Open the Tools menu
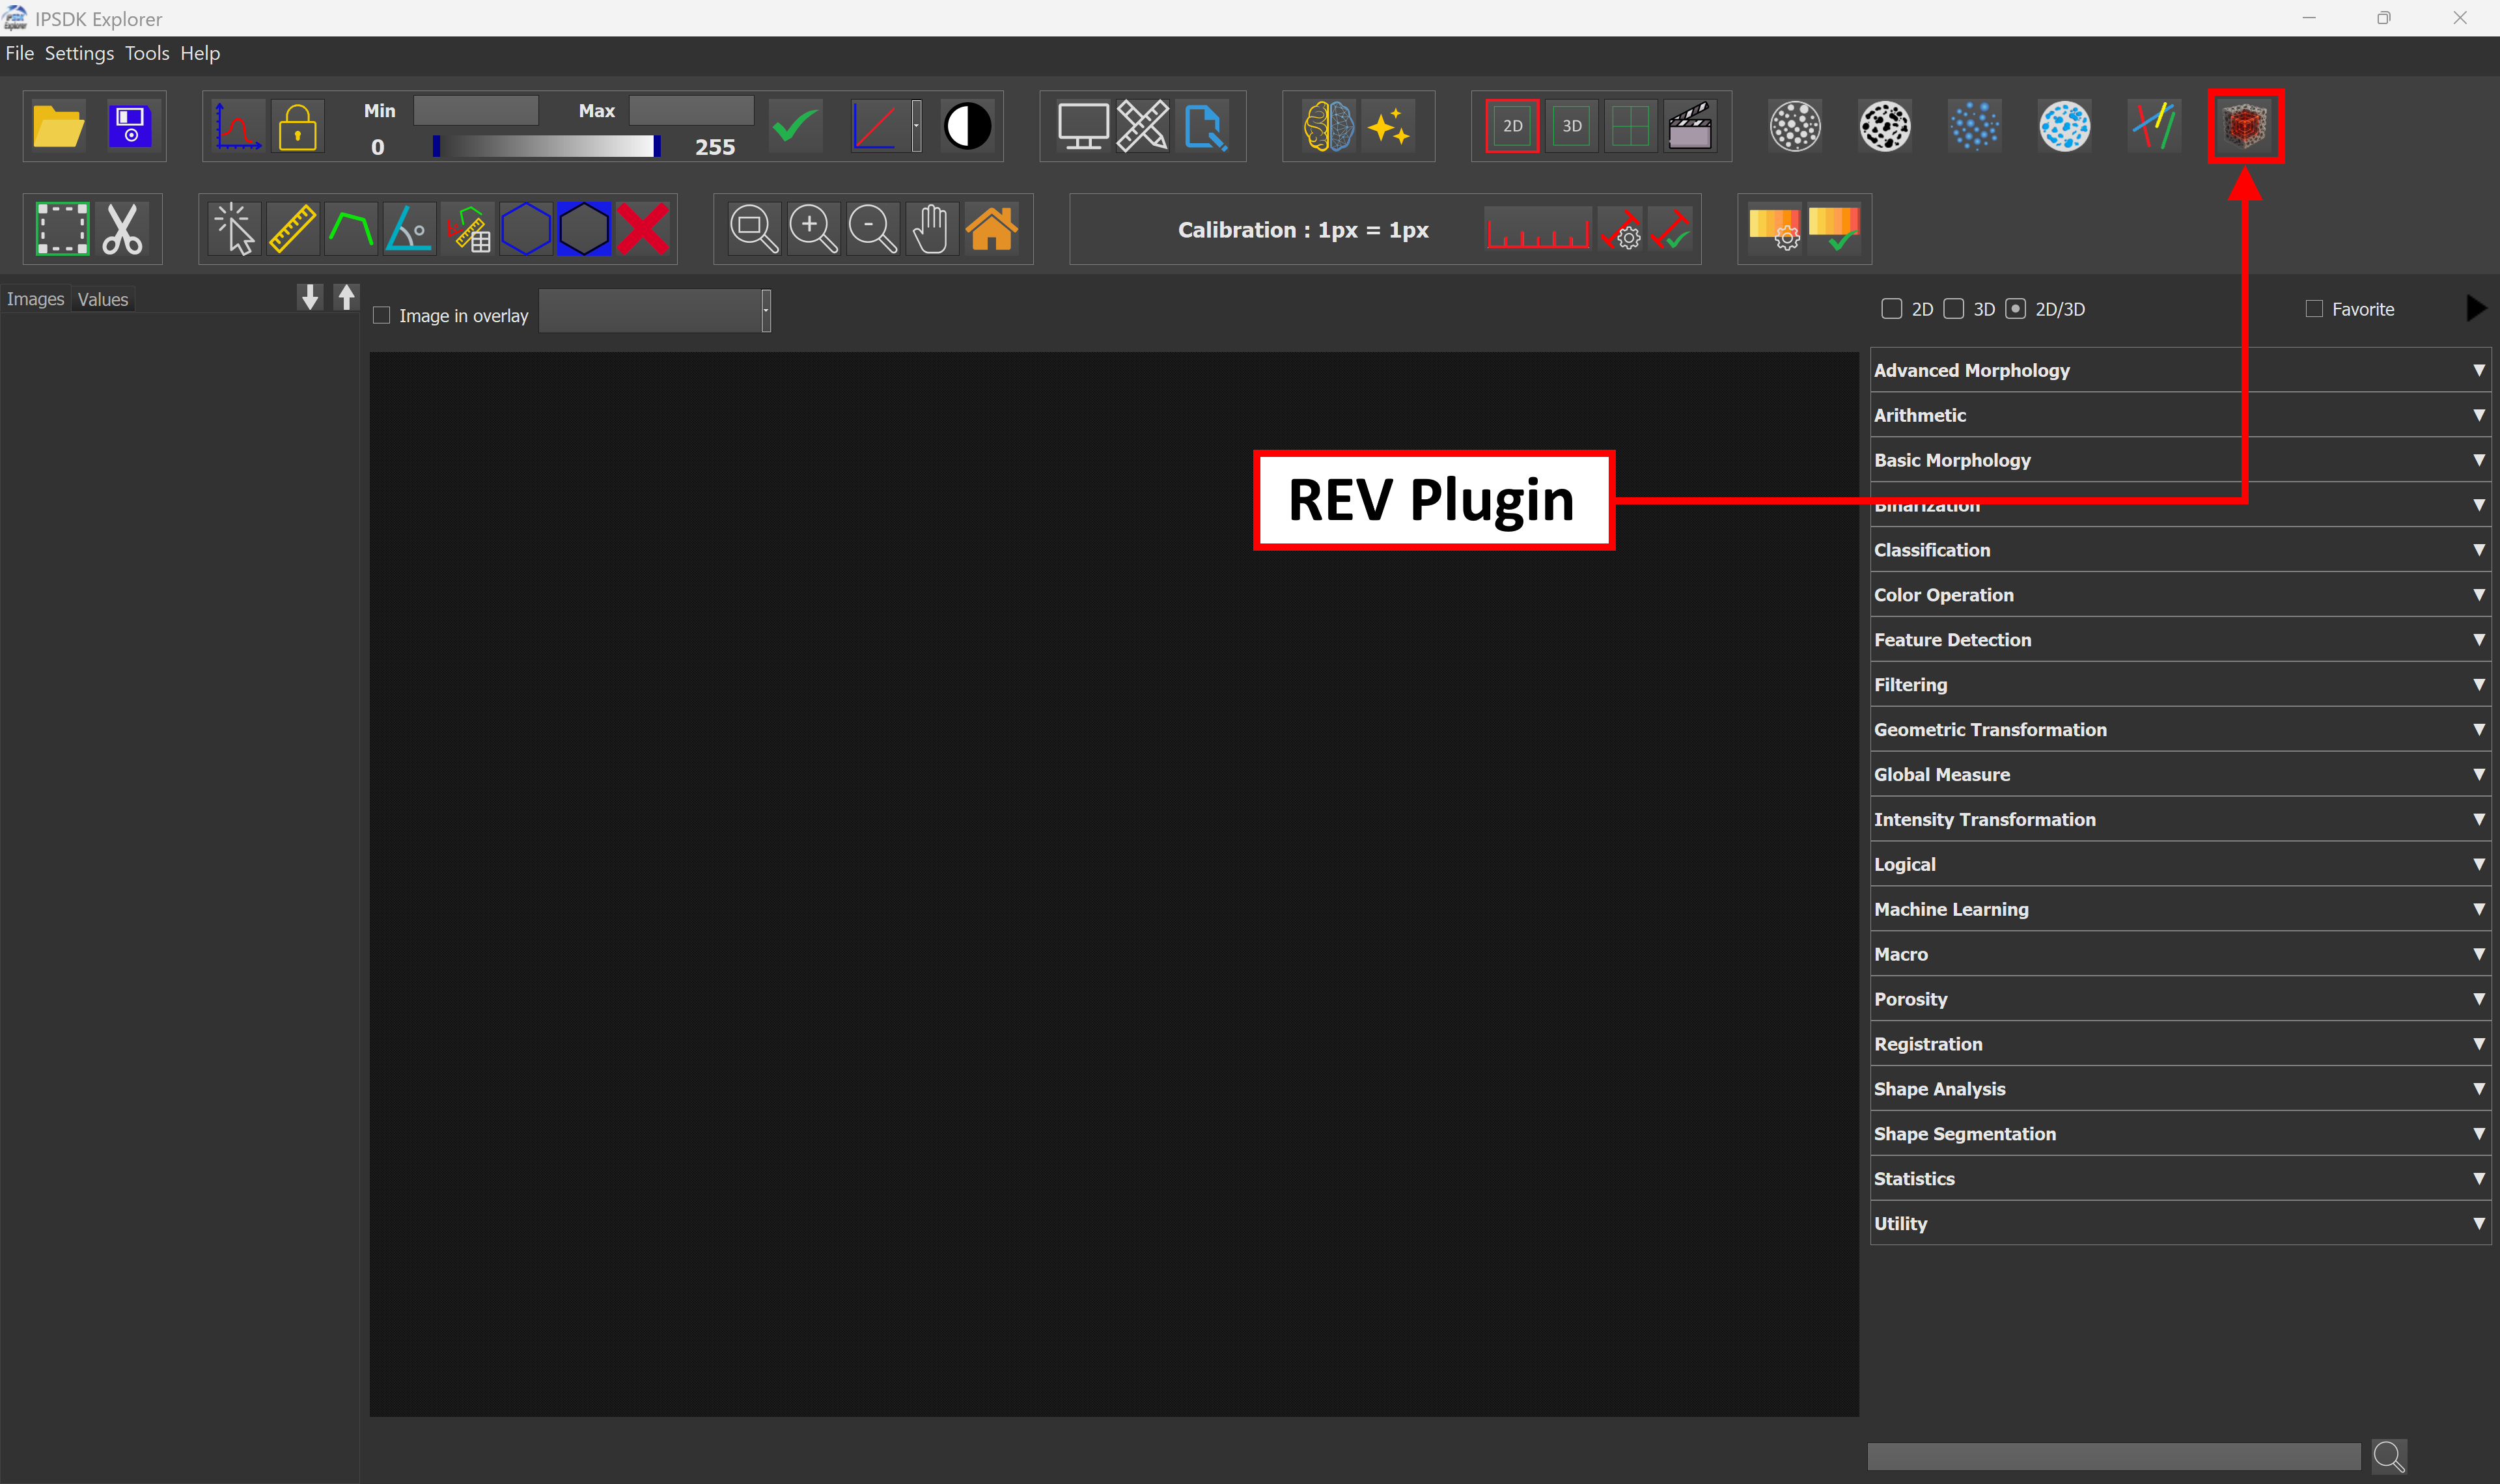The width and height of the screenshot is (2500, 1484). (x=147, y=53)
